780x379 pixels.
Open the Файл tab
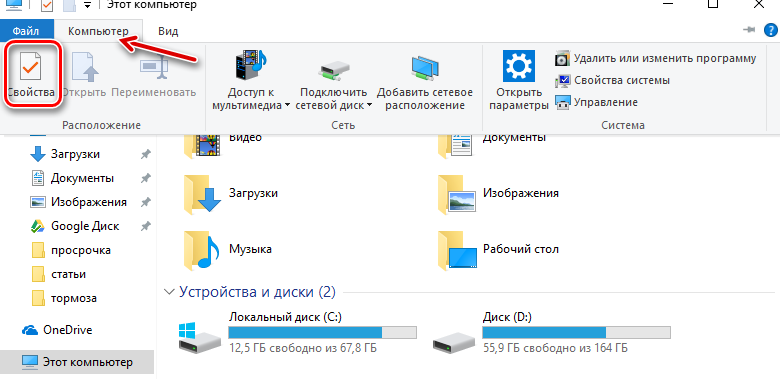point(26,31)
